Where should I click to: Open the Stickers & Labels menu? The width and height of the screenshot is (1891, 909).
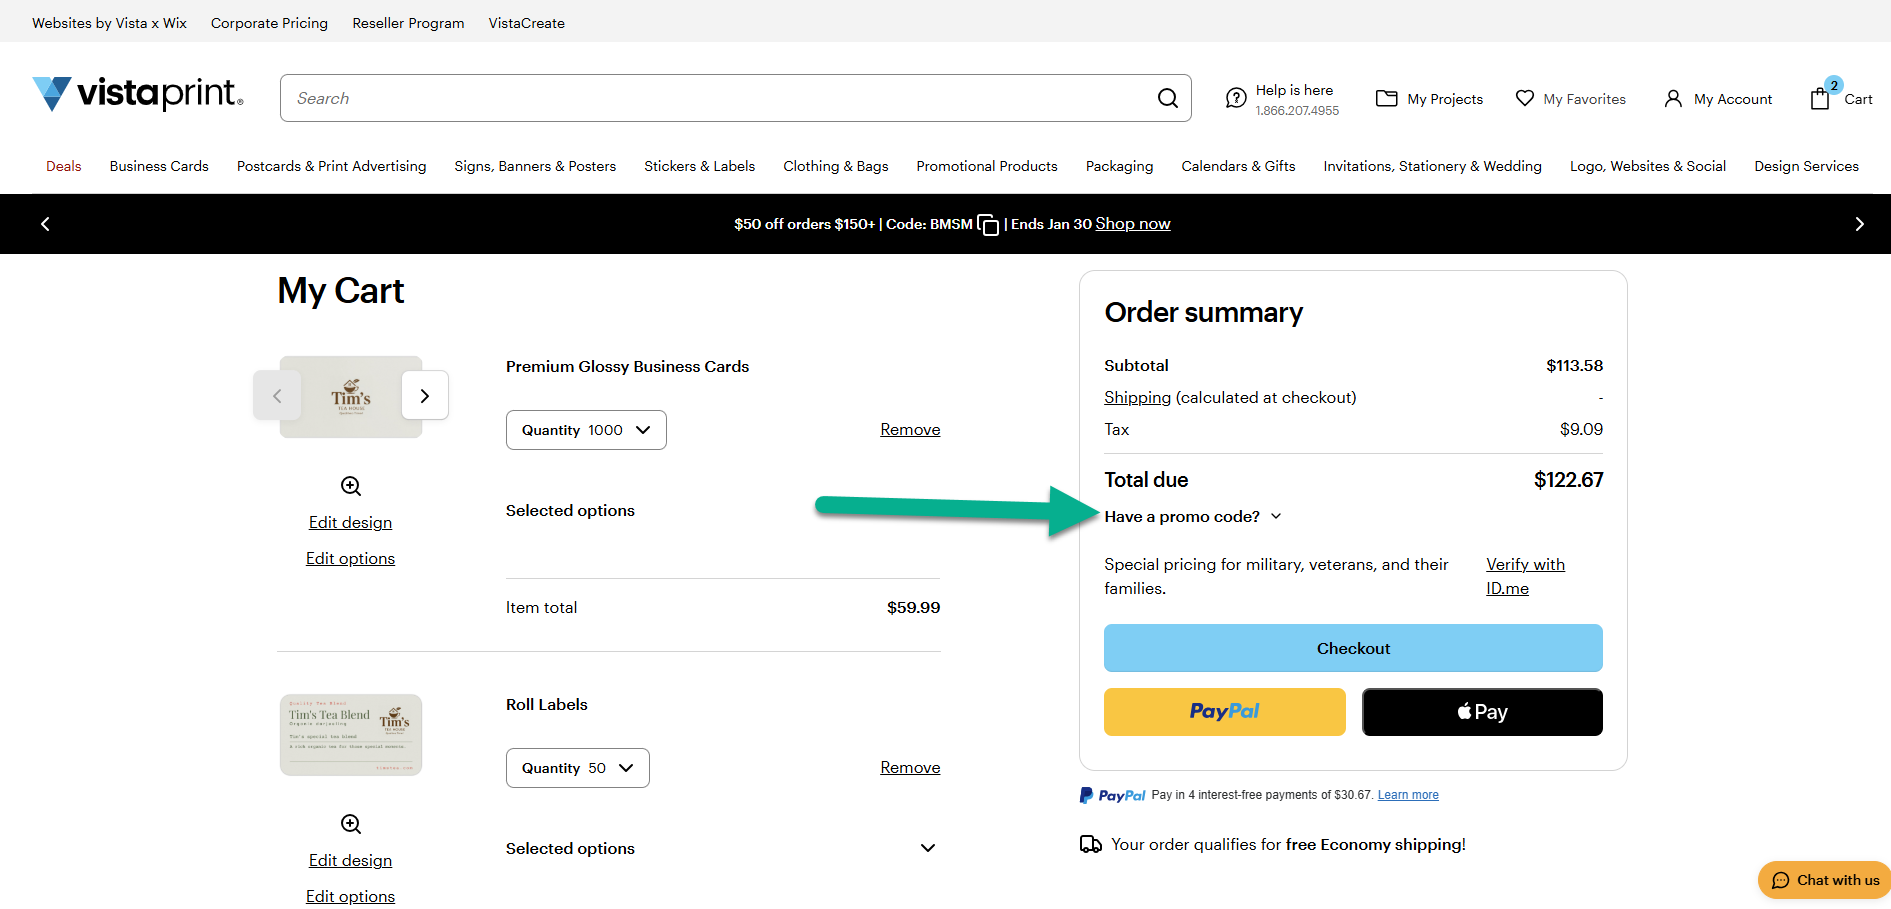coord(700,166)
